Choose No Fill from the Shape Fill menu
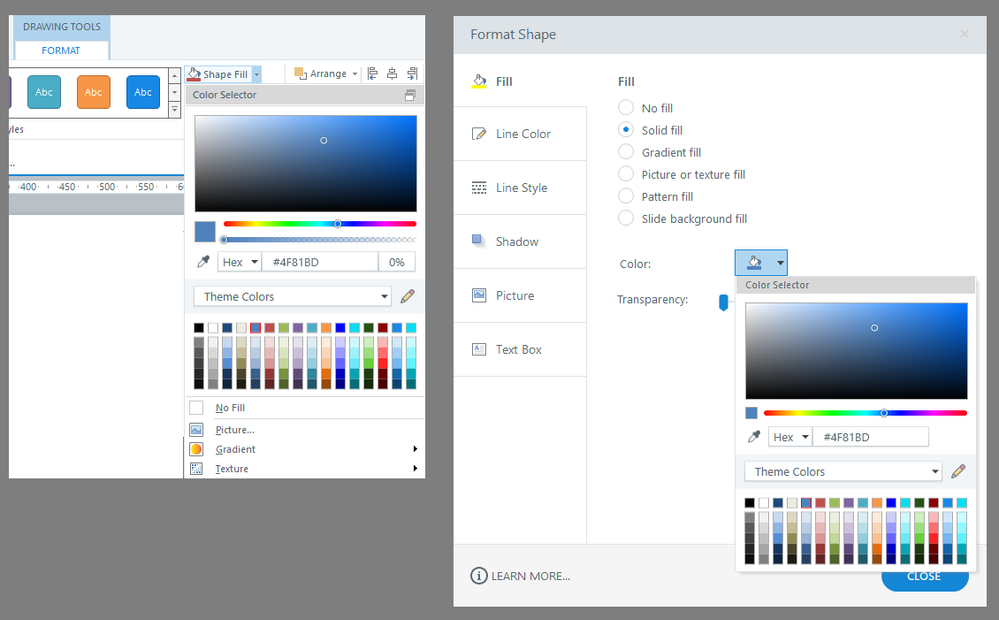 click(x=230, y=408)
